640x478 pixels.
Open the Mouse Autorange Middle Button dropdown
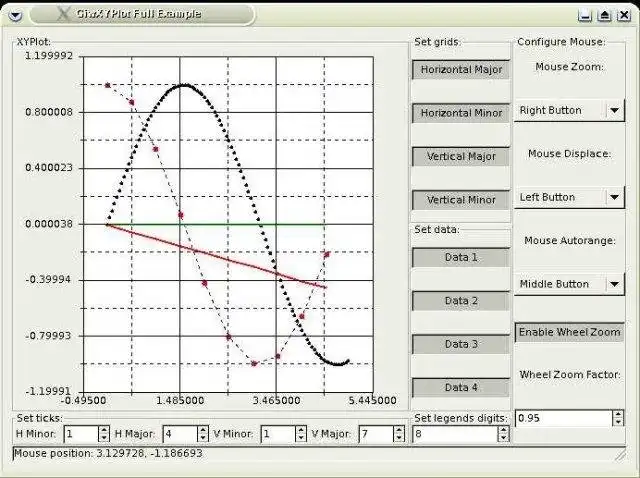569,284
